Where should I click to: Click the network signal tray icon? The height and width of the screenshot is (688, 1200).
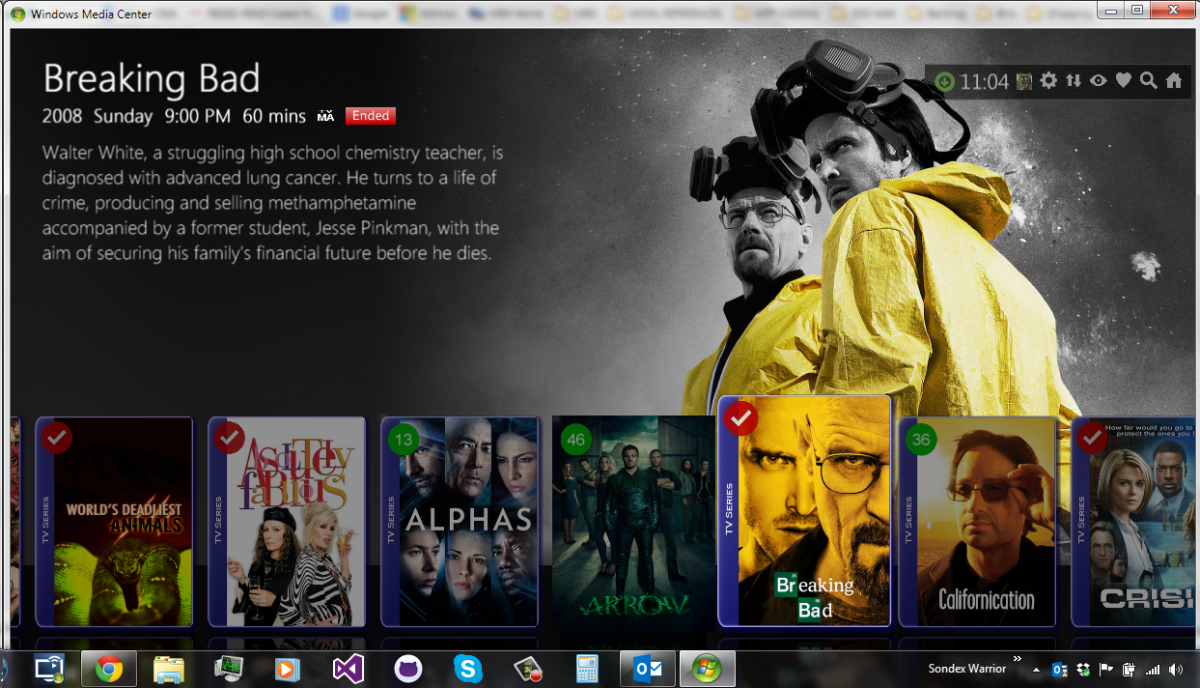click(x=1152, y=669)
